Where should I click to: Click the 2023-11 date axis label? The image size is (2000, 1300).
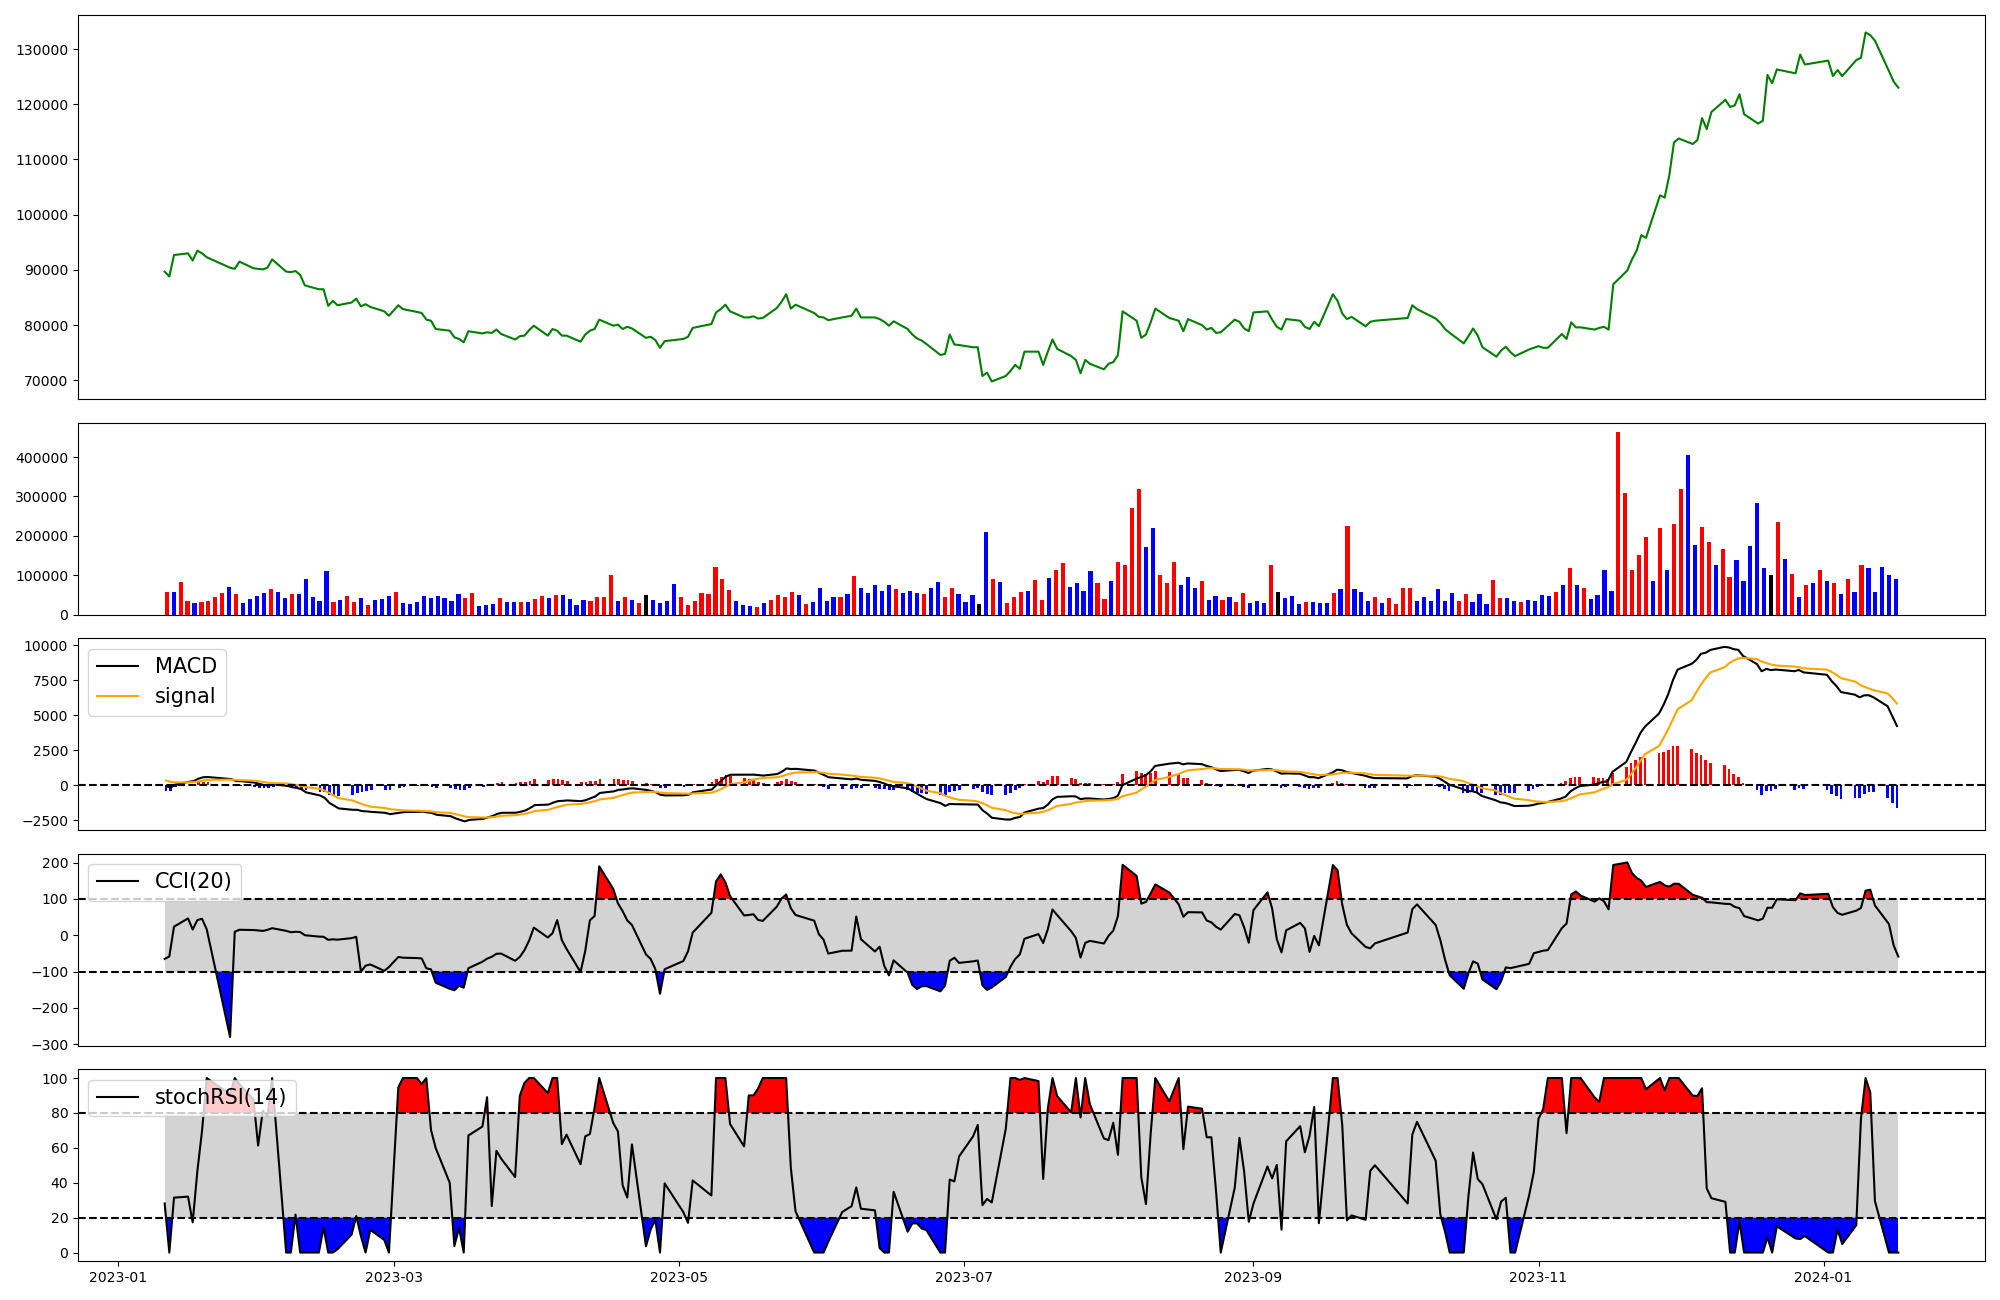1538,1277
